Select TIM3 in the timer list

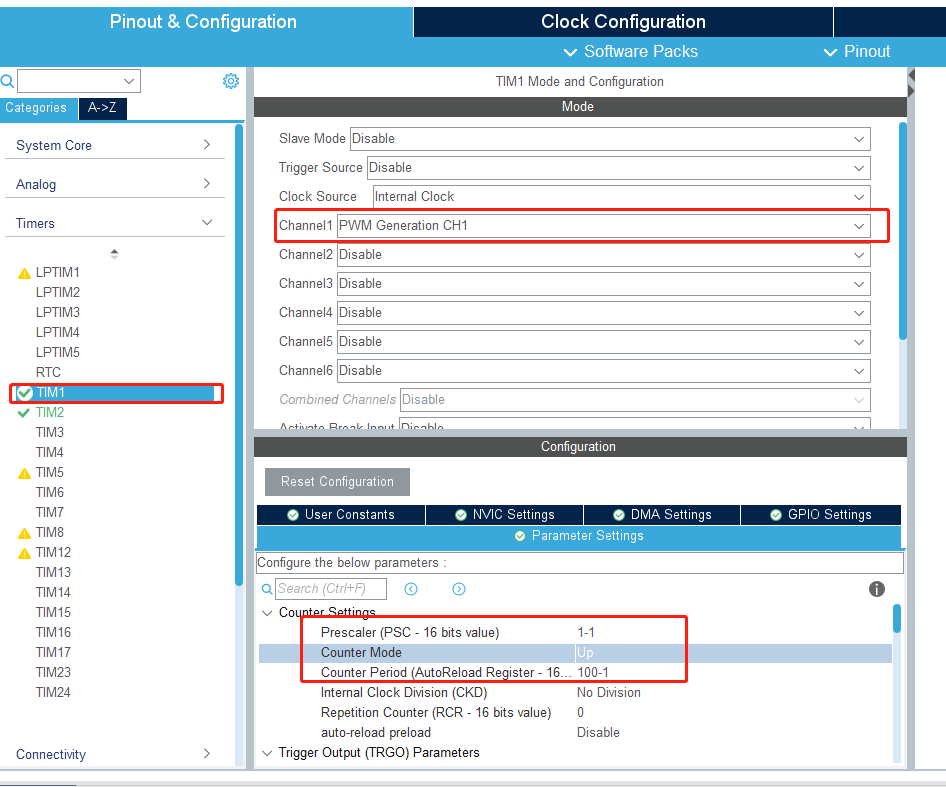pyautogui.click(x=49, y=433)
